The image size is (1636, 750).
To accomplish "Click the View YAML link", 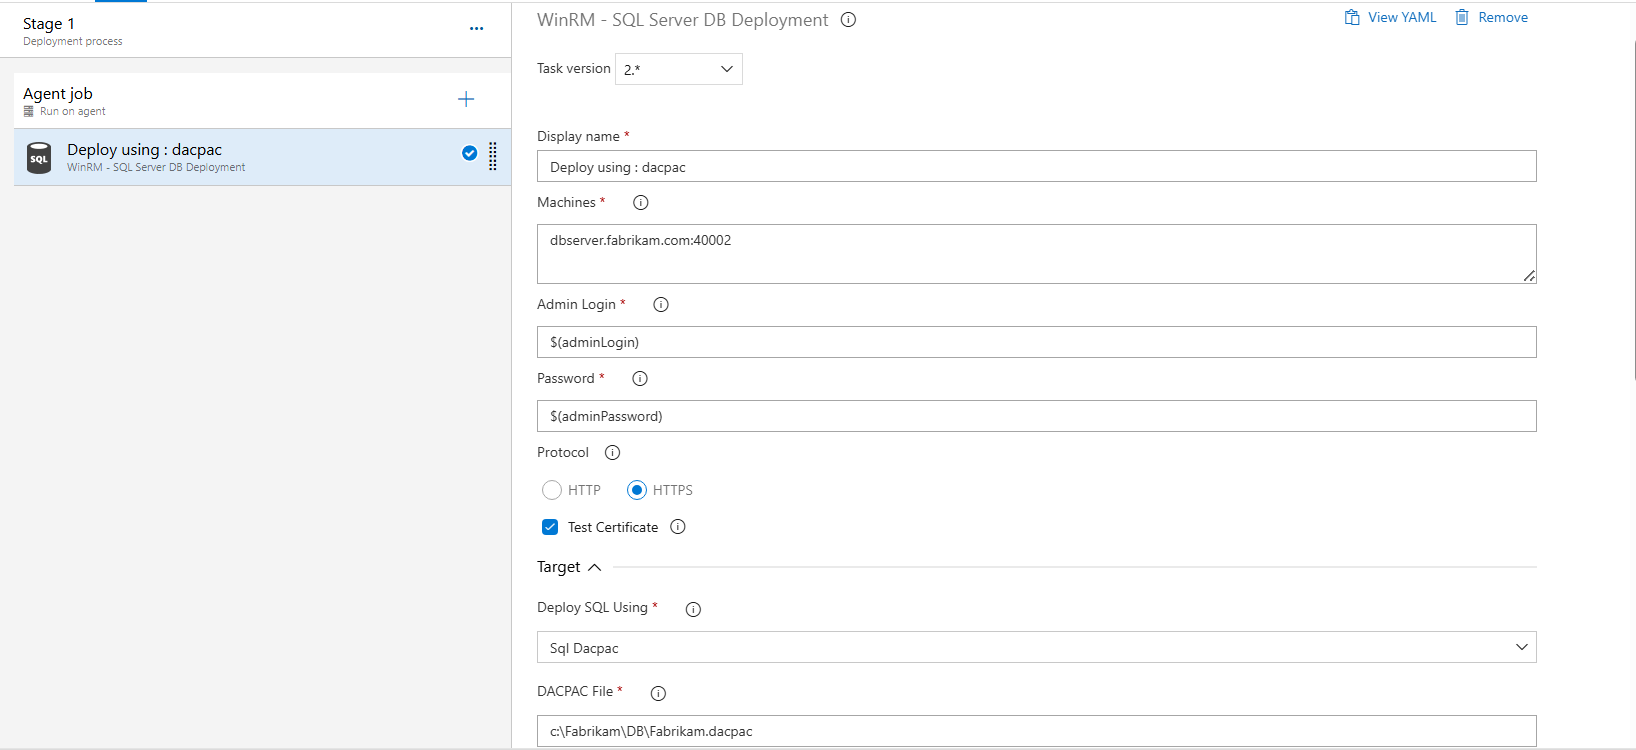I will (1402, 17).
